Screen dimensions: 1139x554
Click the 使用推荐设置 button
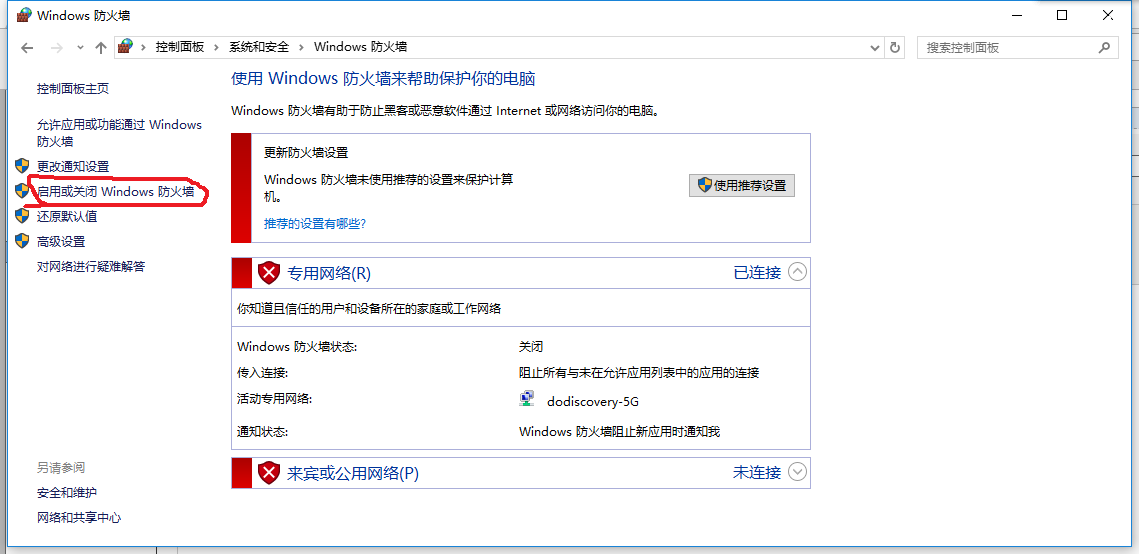[x=742, y=185]
